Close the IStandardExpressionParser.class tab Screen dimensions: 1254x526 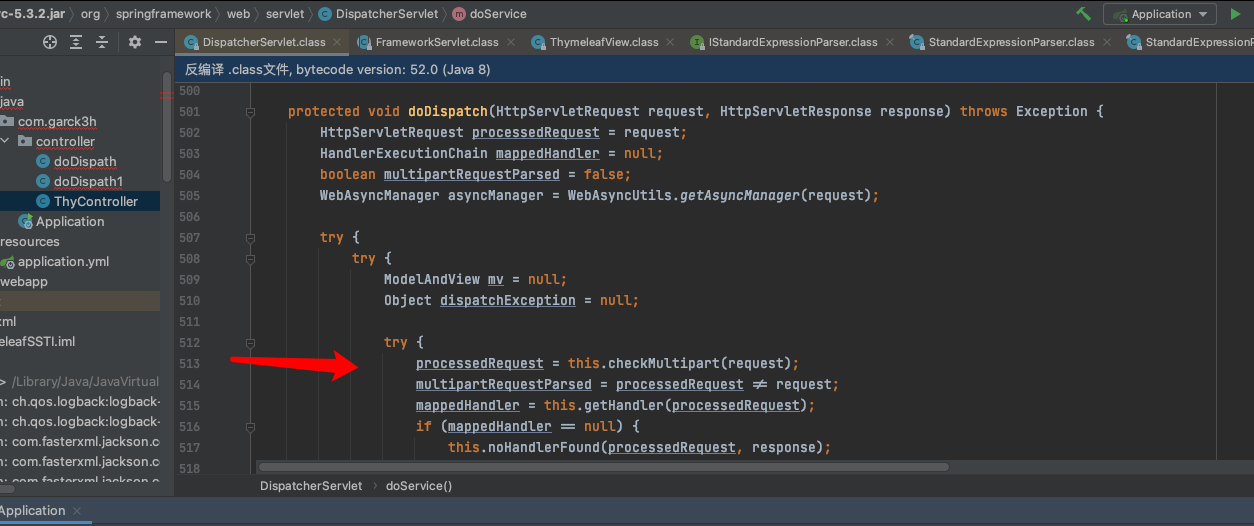coord(889,42)
